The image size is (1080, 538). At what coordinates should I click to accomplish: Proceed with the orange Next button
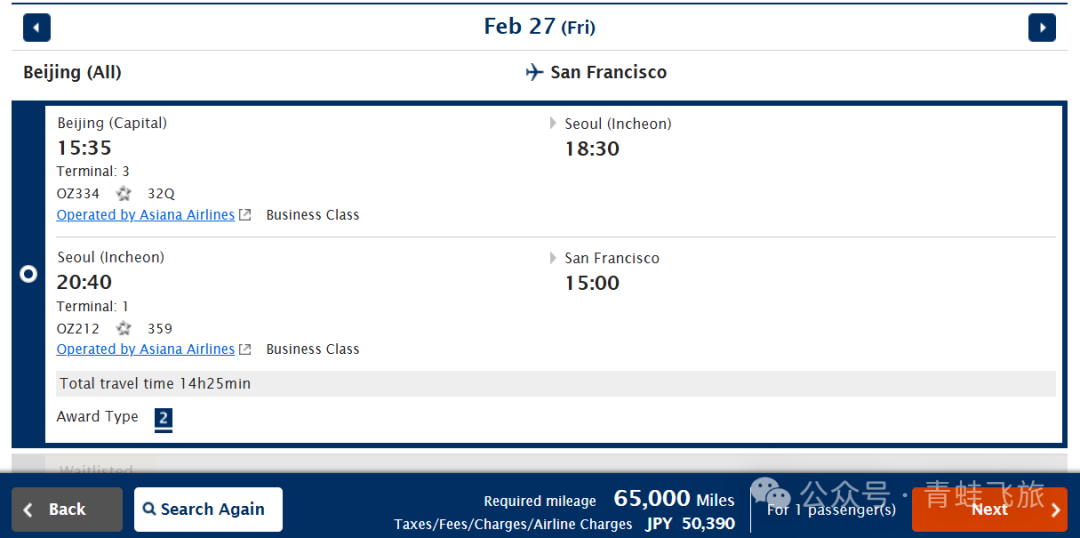[x=989, y=509]
